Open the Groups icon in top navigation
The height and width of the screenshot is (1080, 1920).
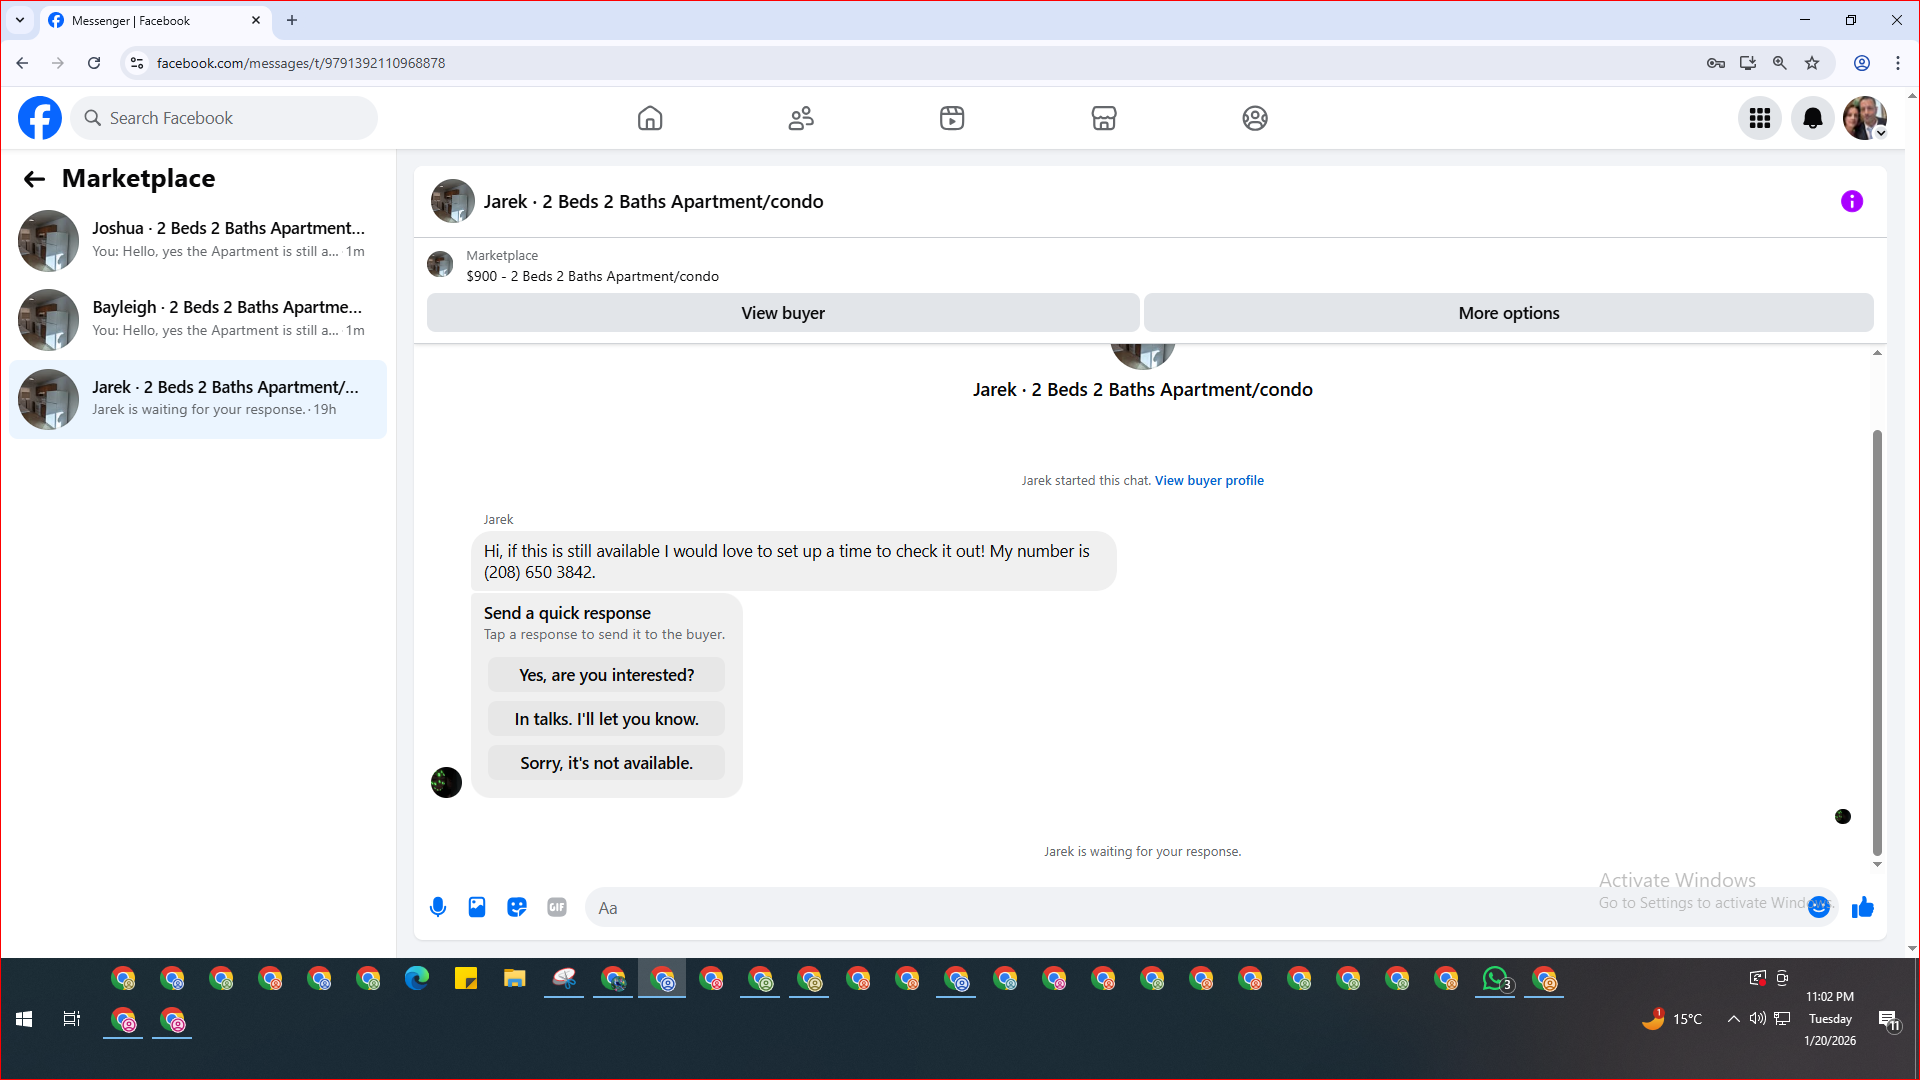(x=1255, y=118)
